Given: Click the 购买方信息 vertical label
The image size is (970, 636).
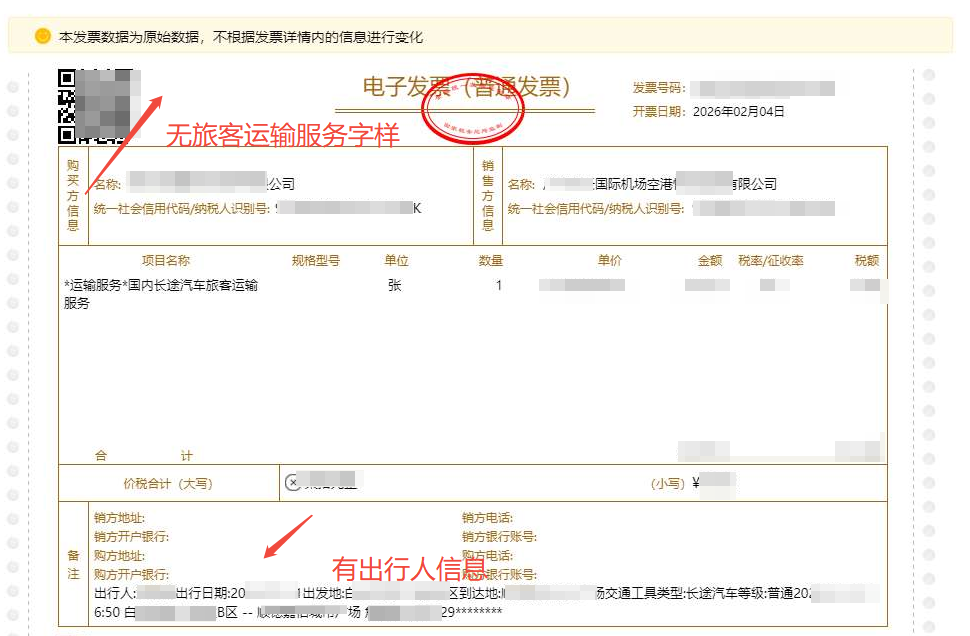Looking at the screenshot, I should click(x=73, y=195).
